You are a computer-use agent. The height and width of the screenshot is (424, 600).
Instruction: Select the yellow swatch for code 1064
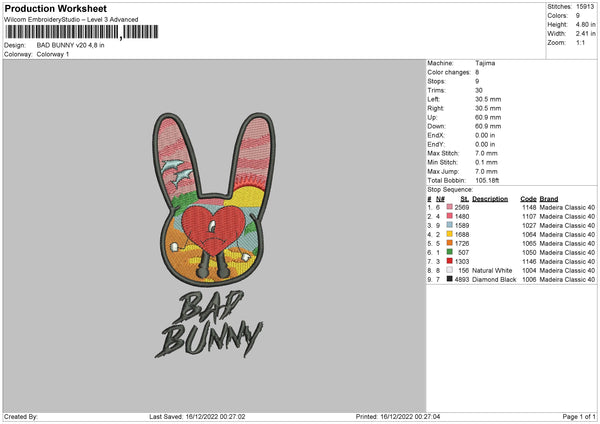pos(450,234)
